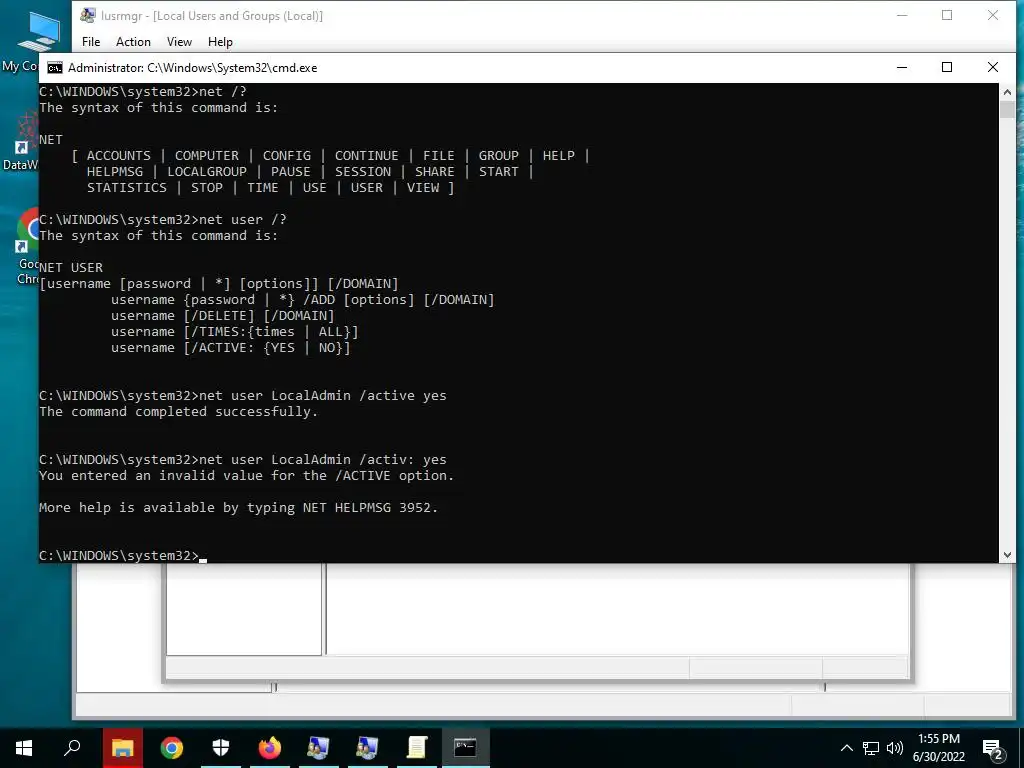
Task: Open the Windows Start menu
Action: (x=24, y=747)
